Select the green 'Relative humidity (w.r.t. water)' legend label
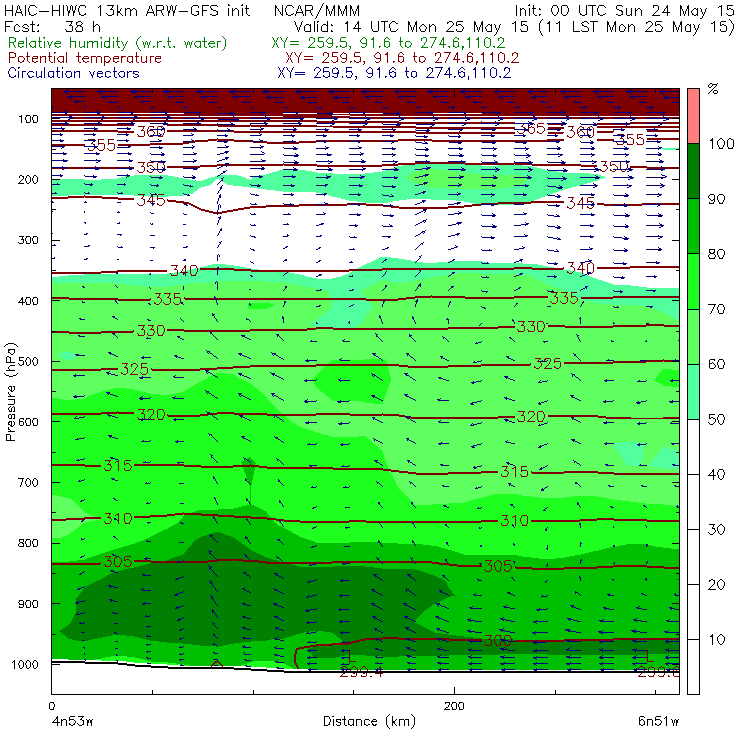Screen dimensions: 740x740 tap(118, 43)
